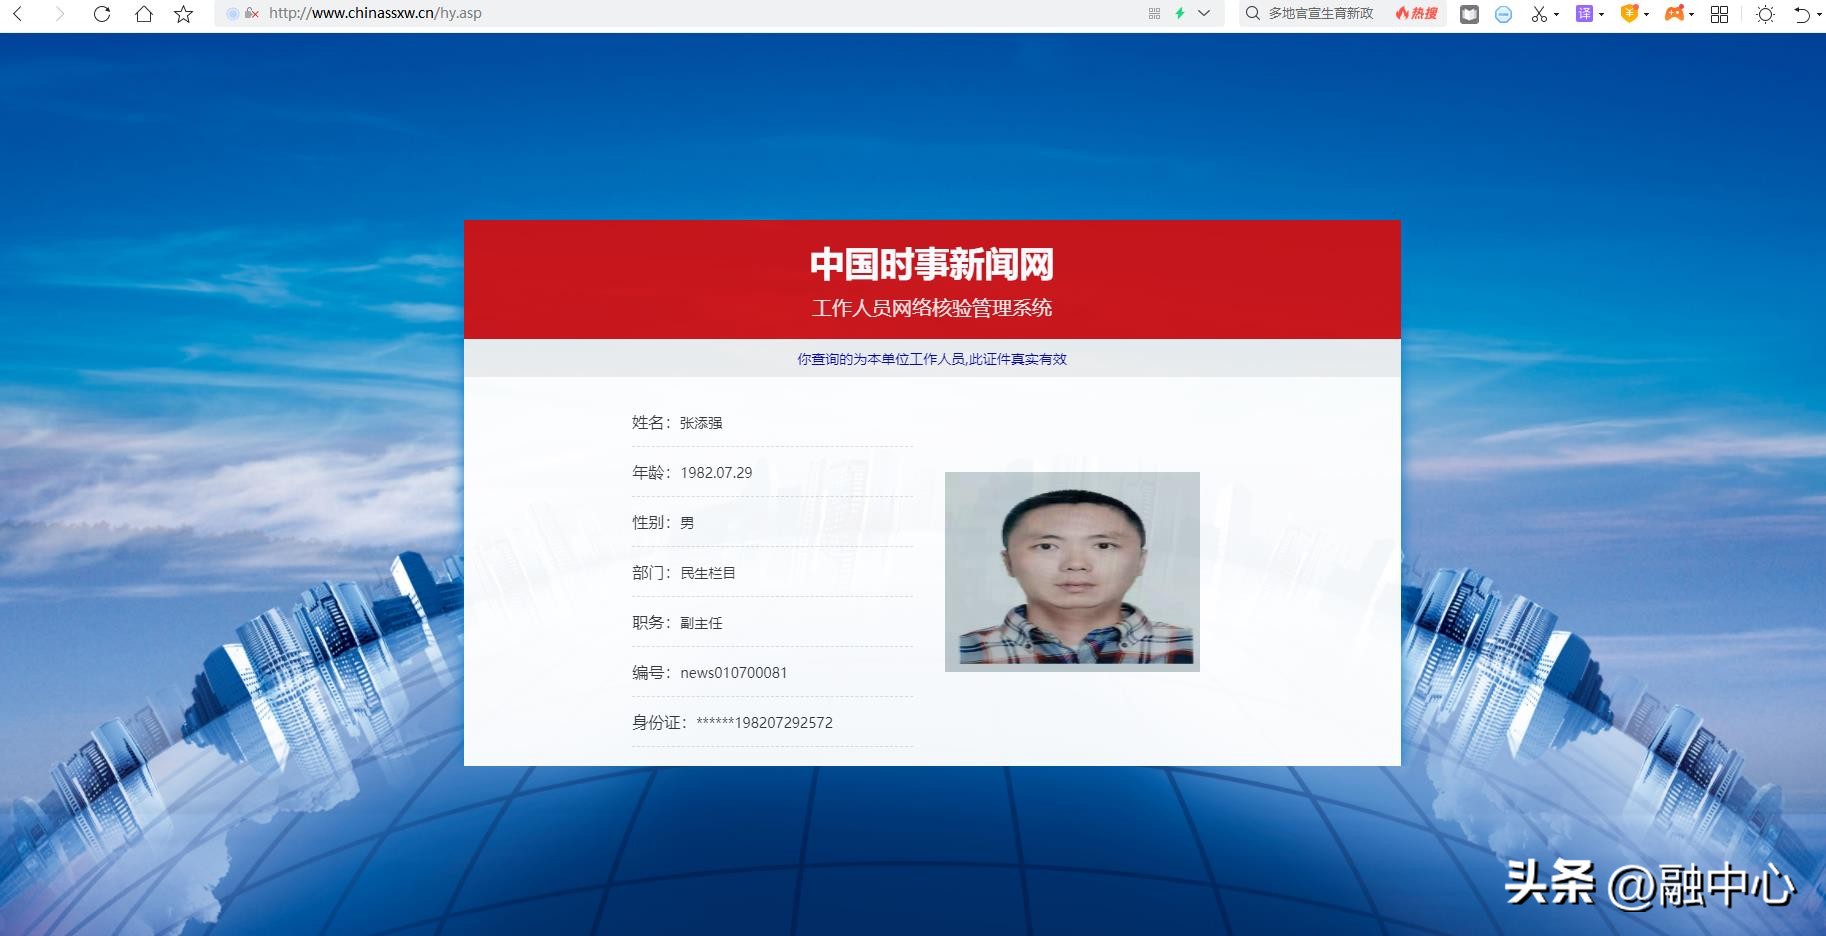
Task: Click the staff ID portrait photo
Action: 1072,571
